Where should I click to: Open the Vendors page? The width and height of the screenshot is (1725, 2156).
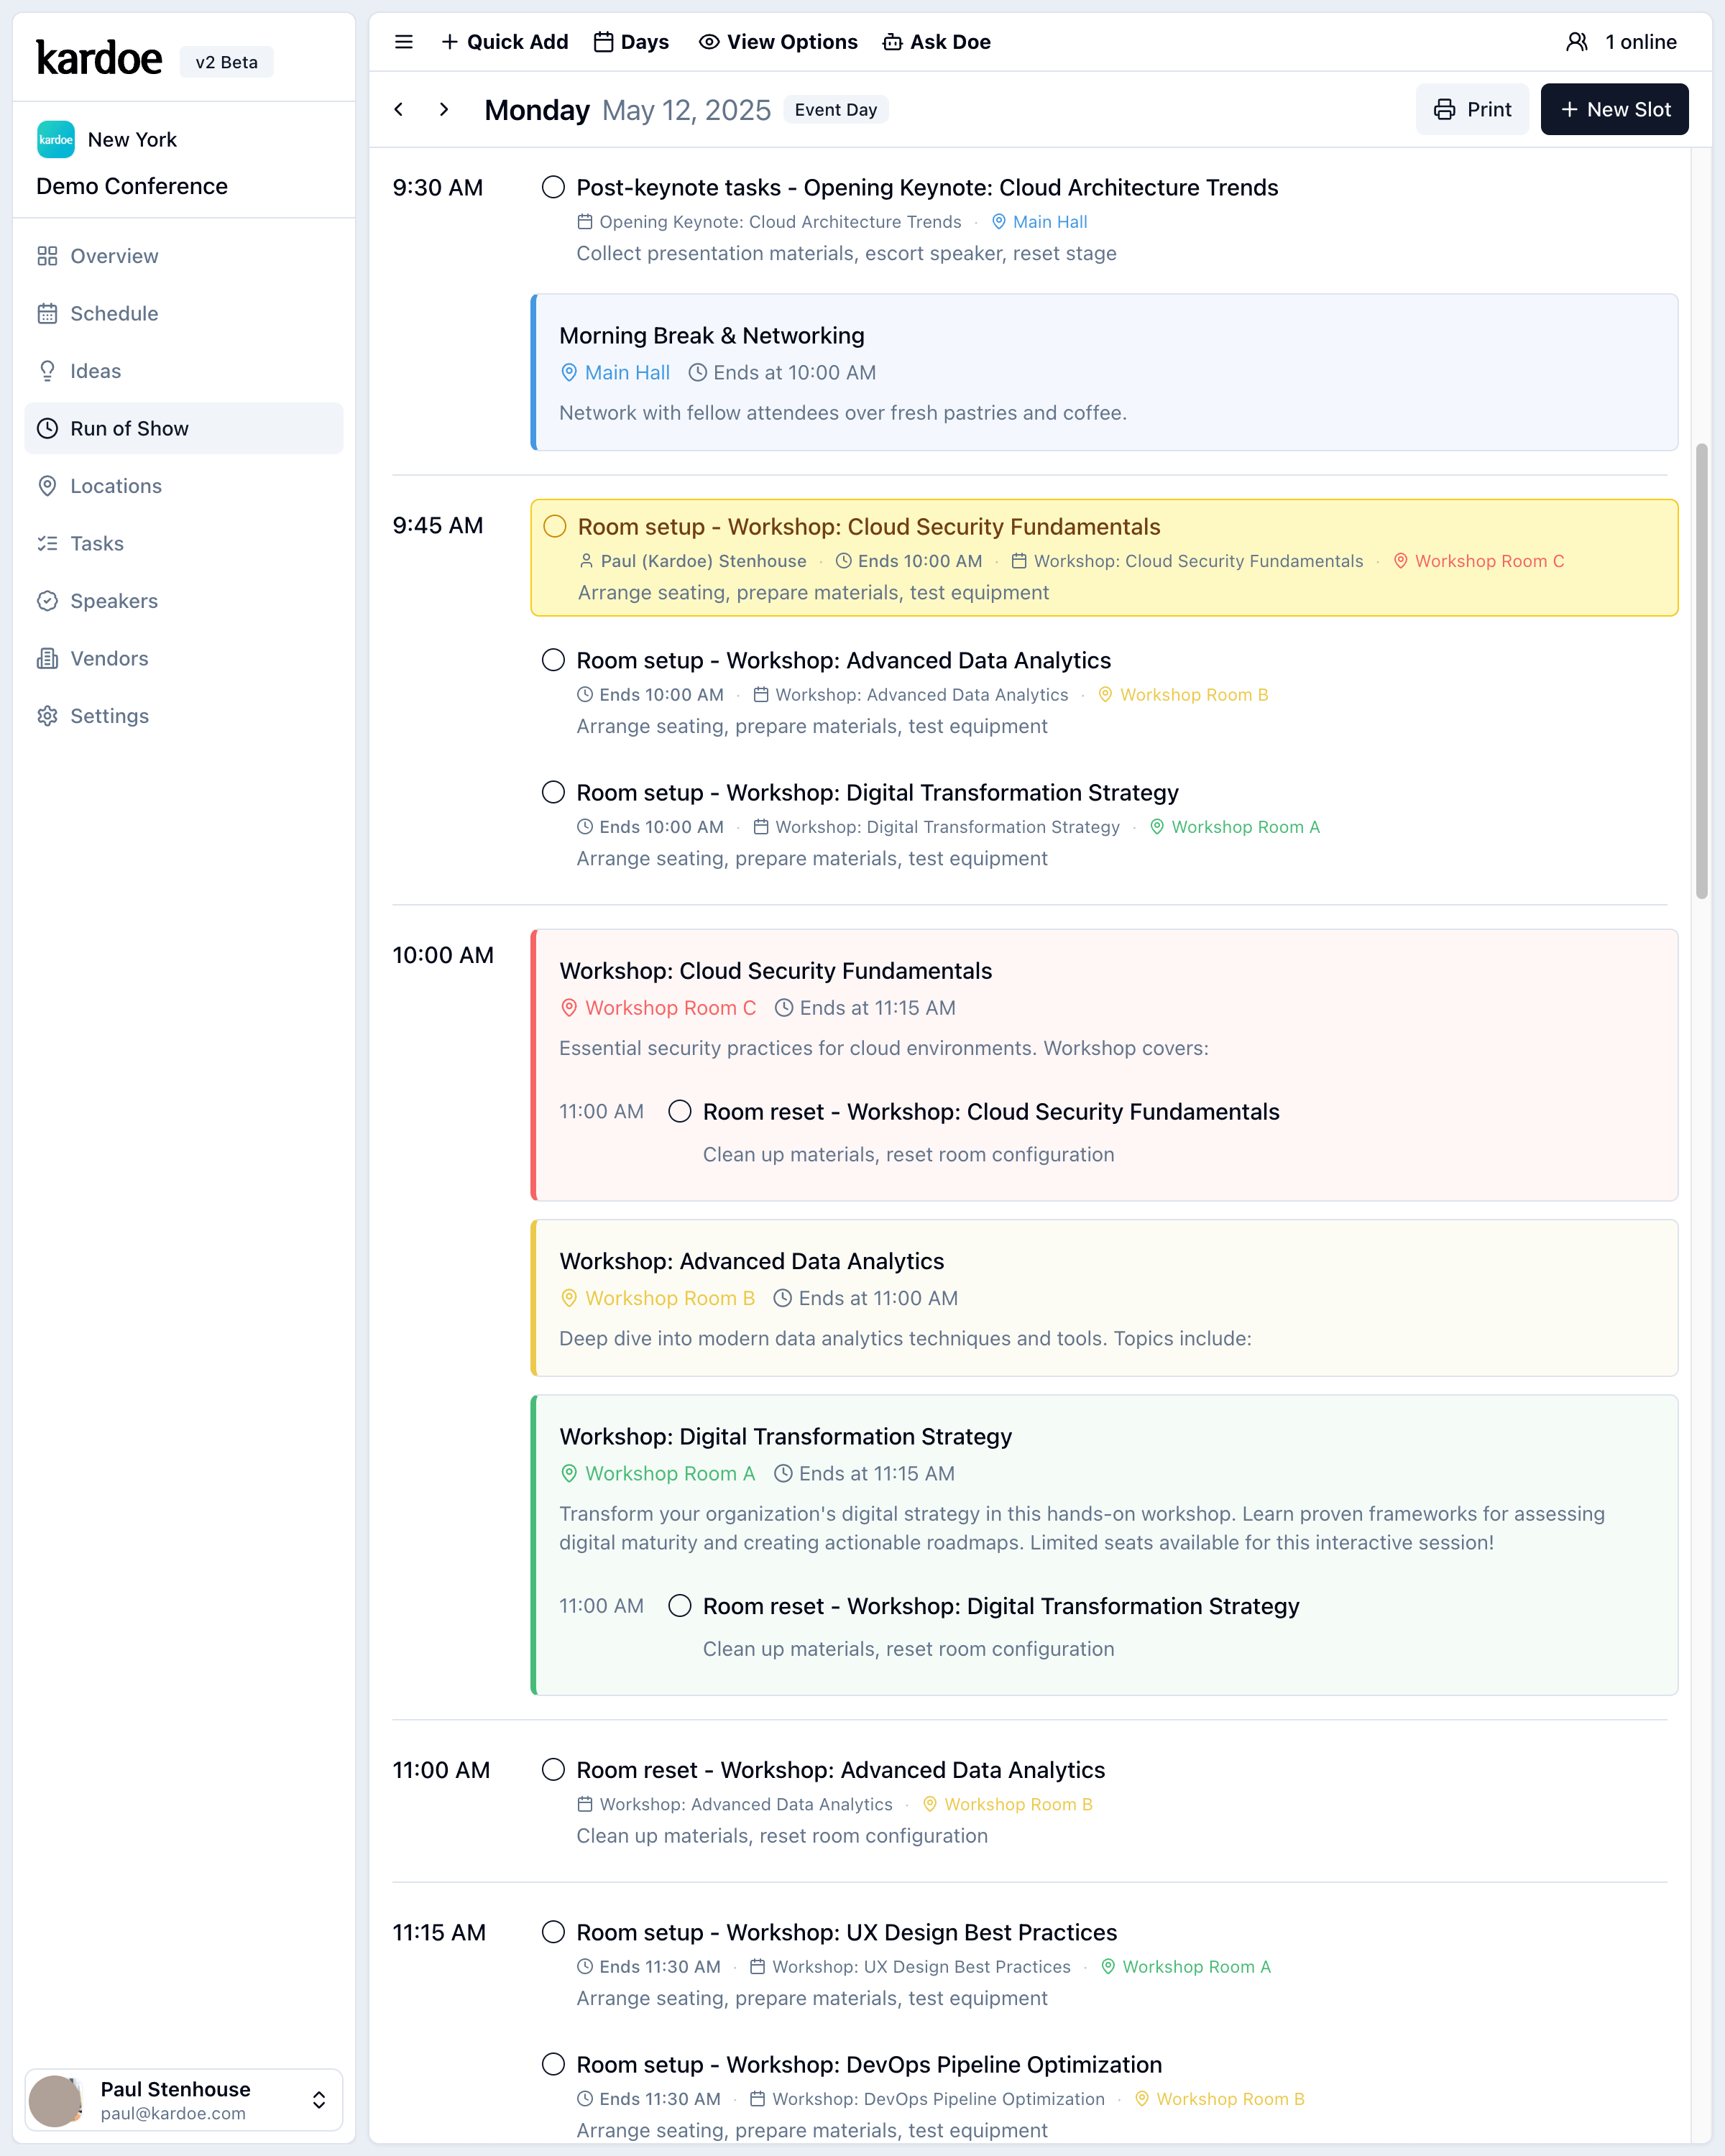pyautogui.click(x=183, y=658)
